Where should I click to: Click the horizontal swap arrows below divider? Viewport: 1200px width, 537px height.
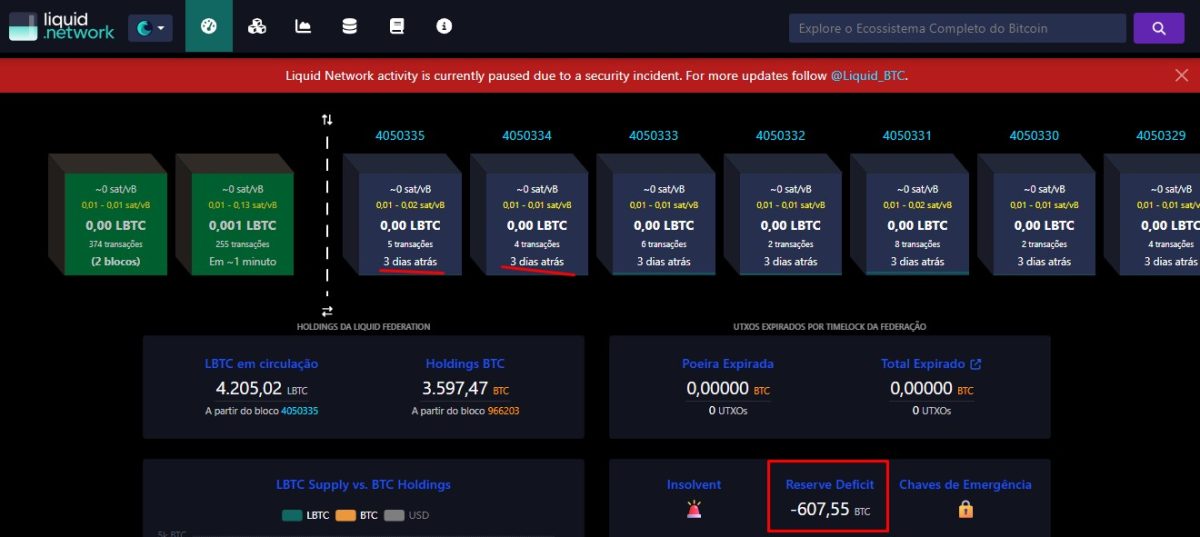pos(327,311)
